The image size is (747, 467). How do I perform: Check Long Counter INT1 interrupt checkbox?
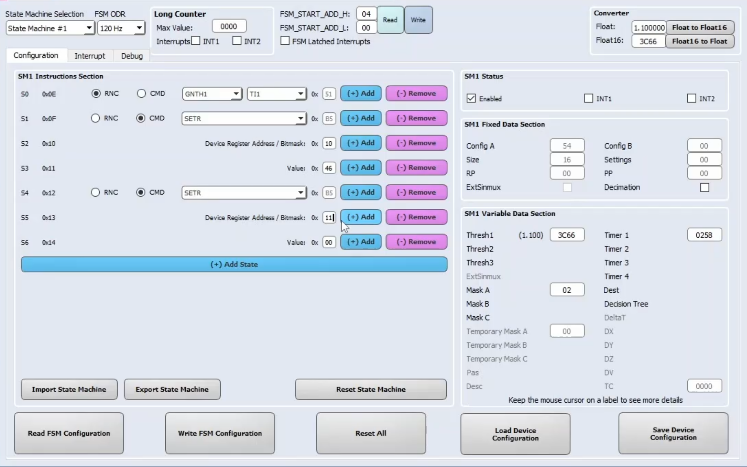(195, 41)
